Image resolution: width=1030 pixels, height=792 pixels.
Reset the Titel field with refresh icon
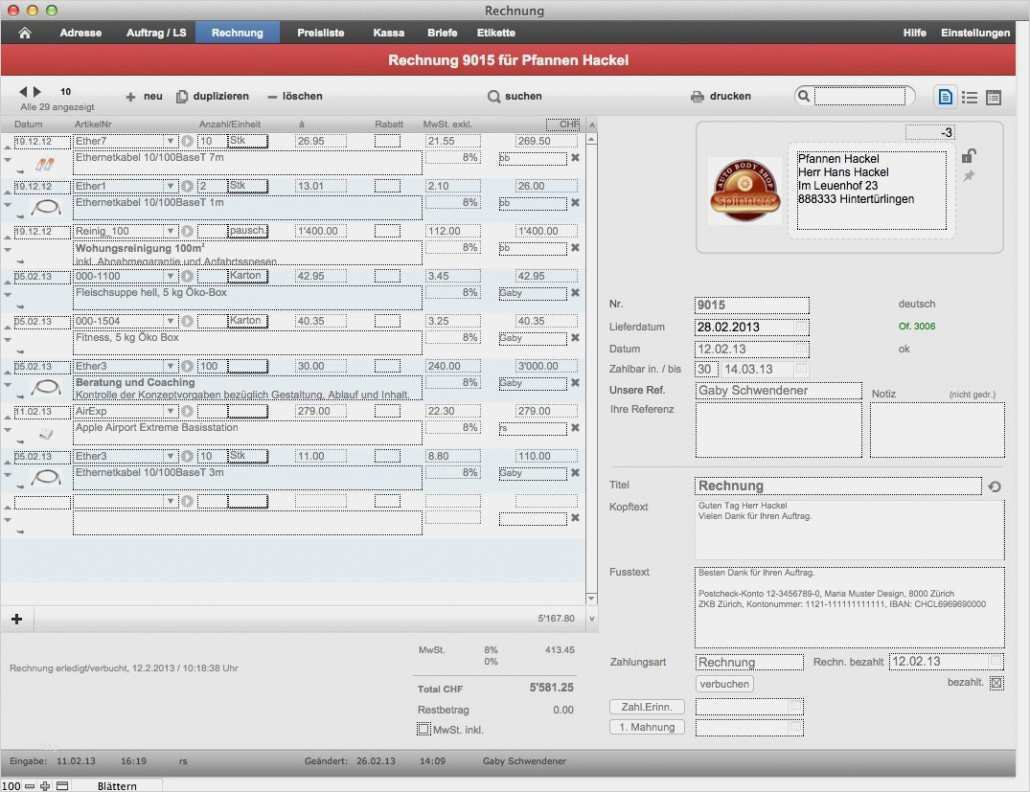[994, 486]
